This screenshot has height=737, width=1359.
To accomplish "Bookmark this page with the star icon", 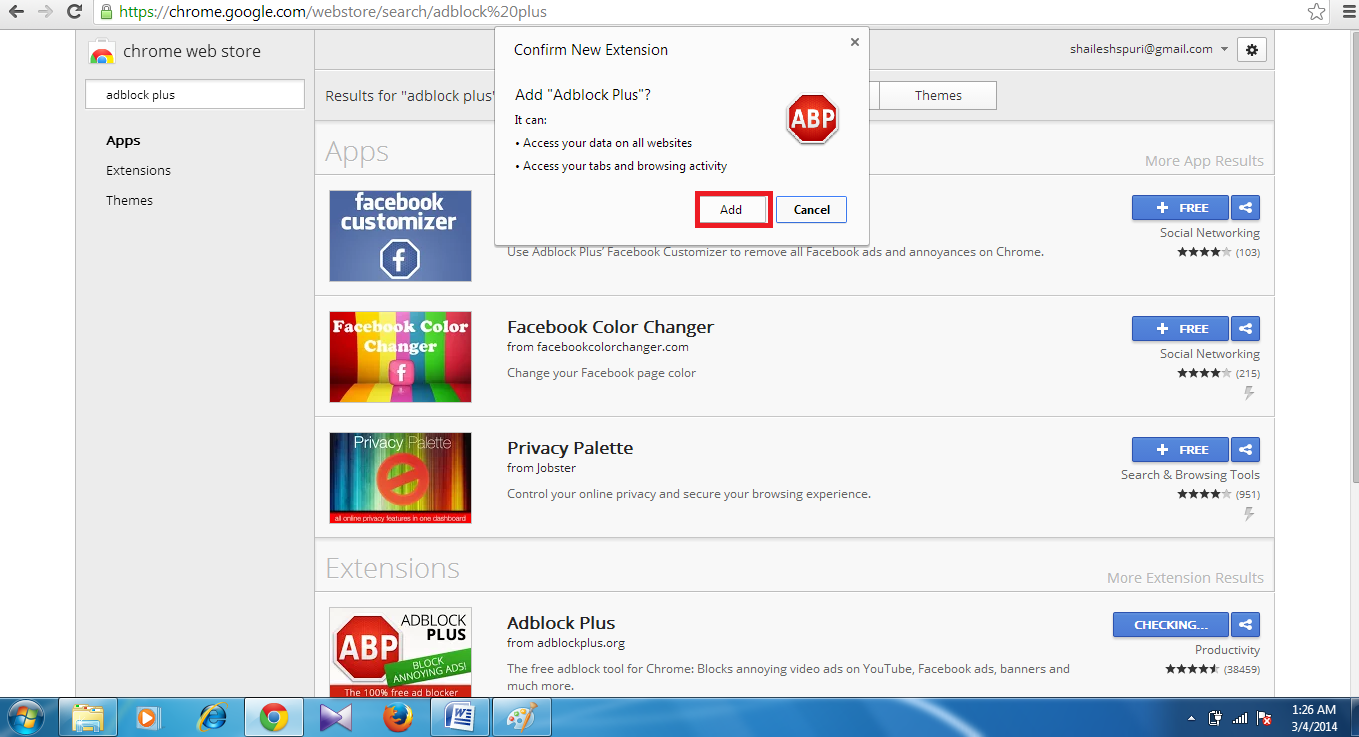I will click(x=1316, y=12).
